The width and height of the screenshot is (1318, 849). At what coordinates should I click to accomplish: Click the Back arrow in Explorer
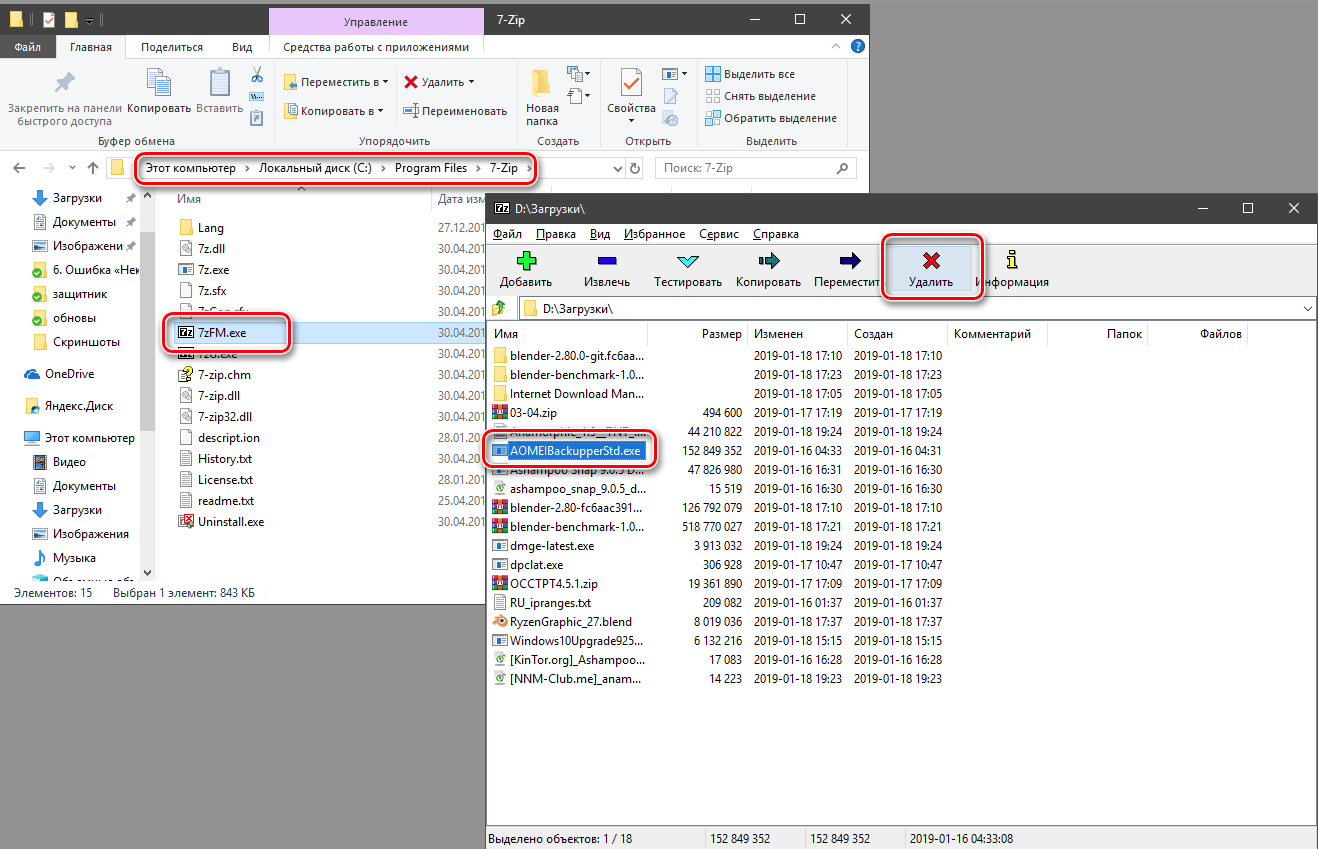click(x=19, y=168)
